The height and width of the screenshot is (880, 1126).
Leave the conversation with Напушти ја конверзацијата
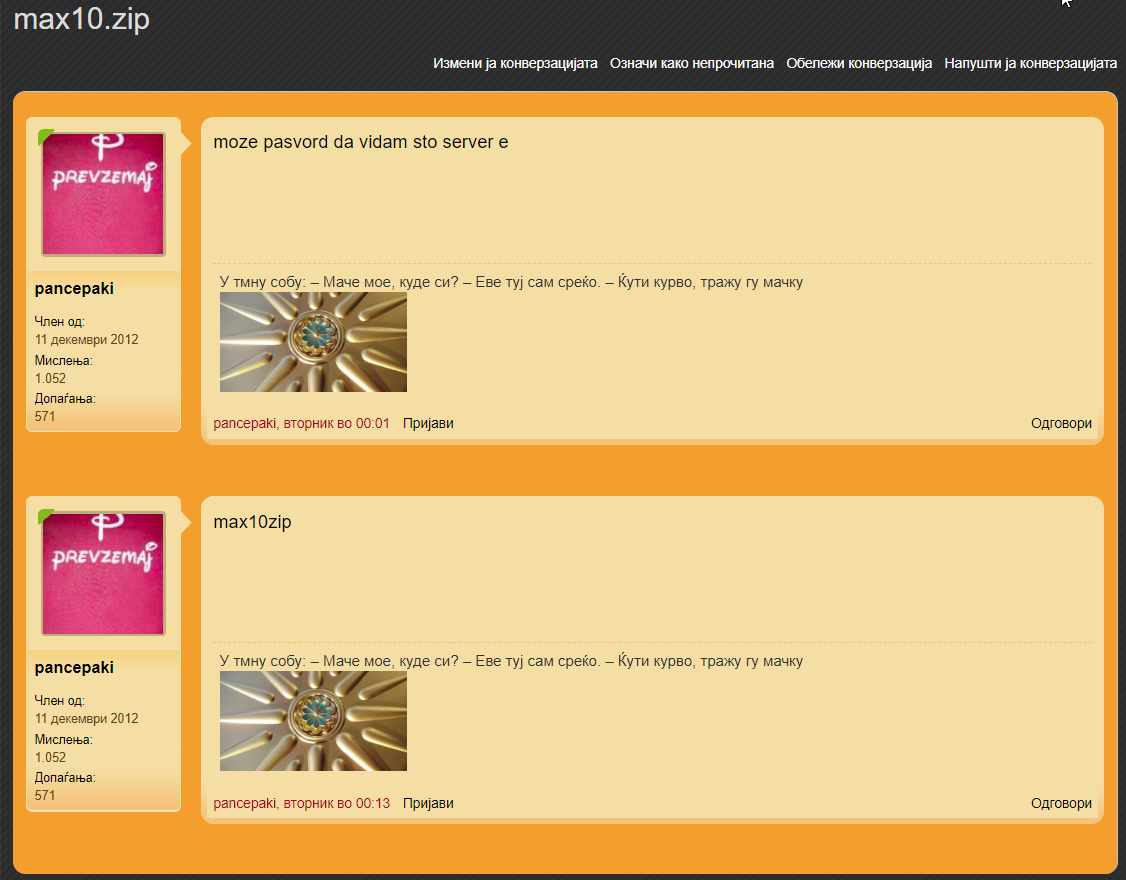click(1030, 63)
